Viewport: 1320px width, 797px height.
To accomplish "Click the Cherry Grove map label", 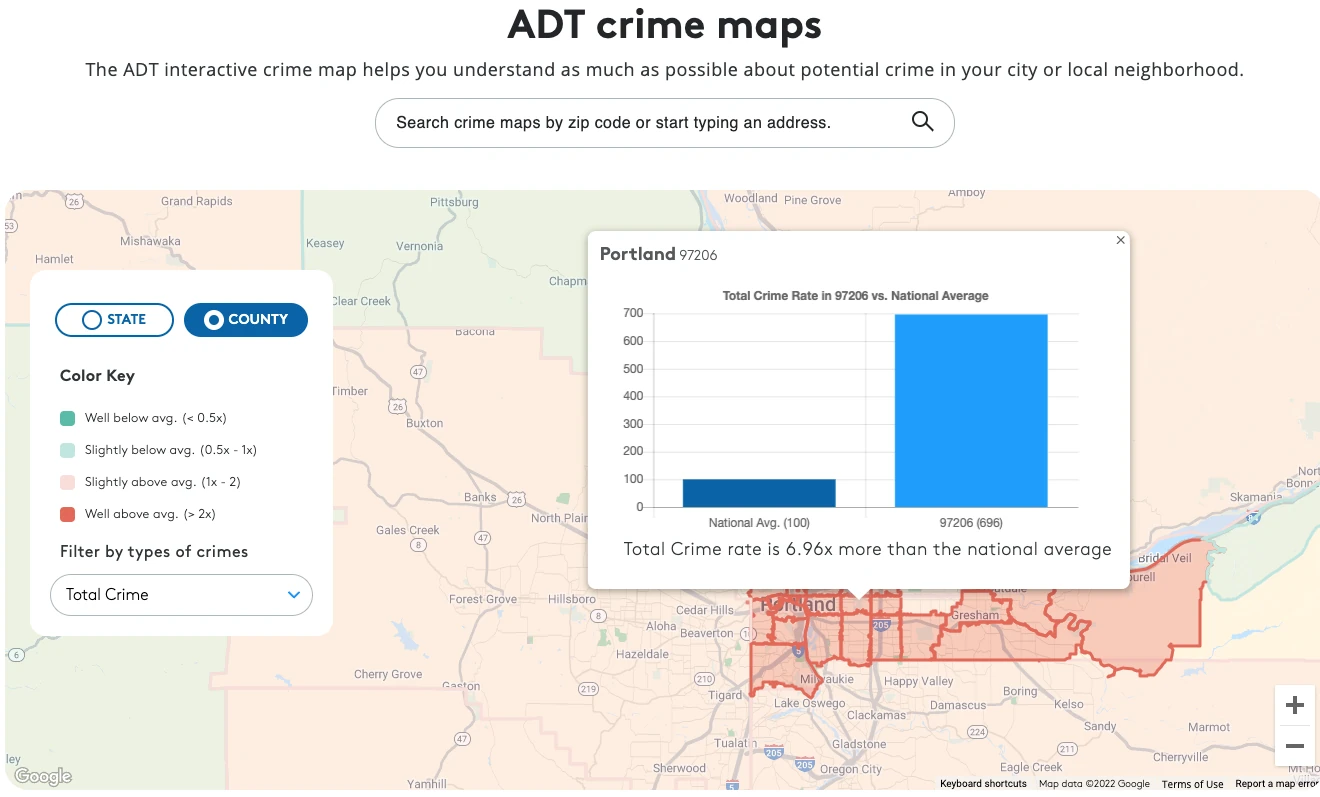I will point(388,674).
